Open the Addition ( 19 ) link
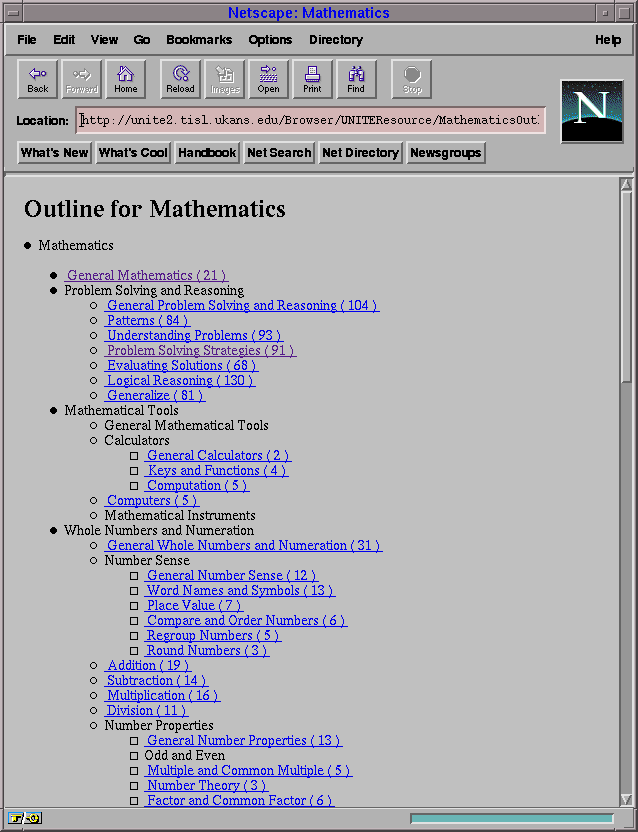This screenshot has width=638, height=832. click(x=148, y=665)
